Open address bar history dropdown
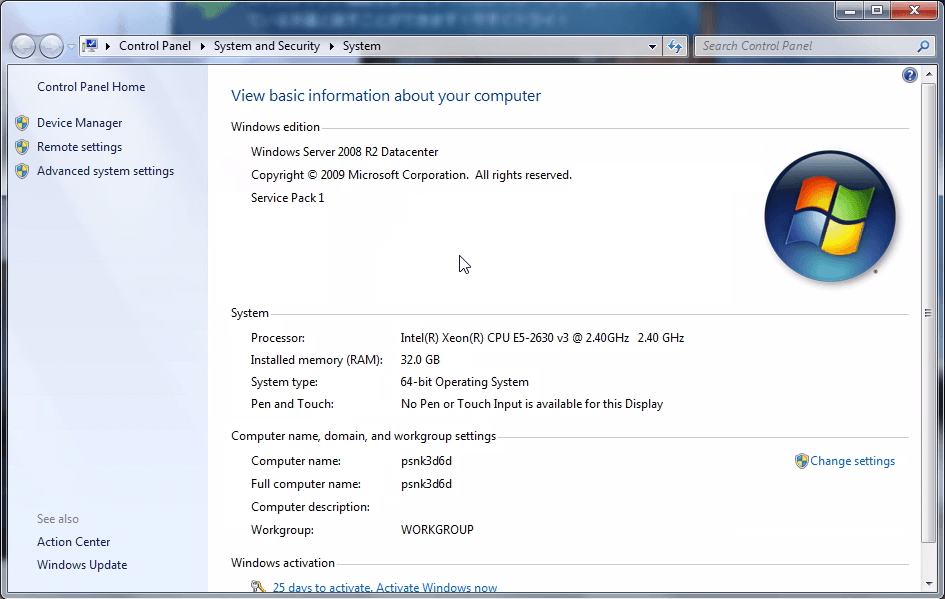Screen dimensions: 945x599 (652, 46)
